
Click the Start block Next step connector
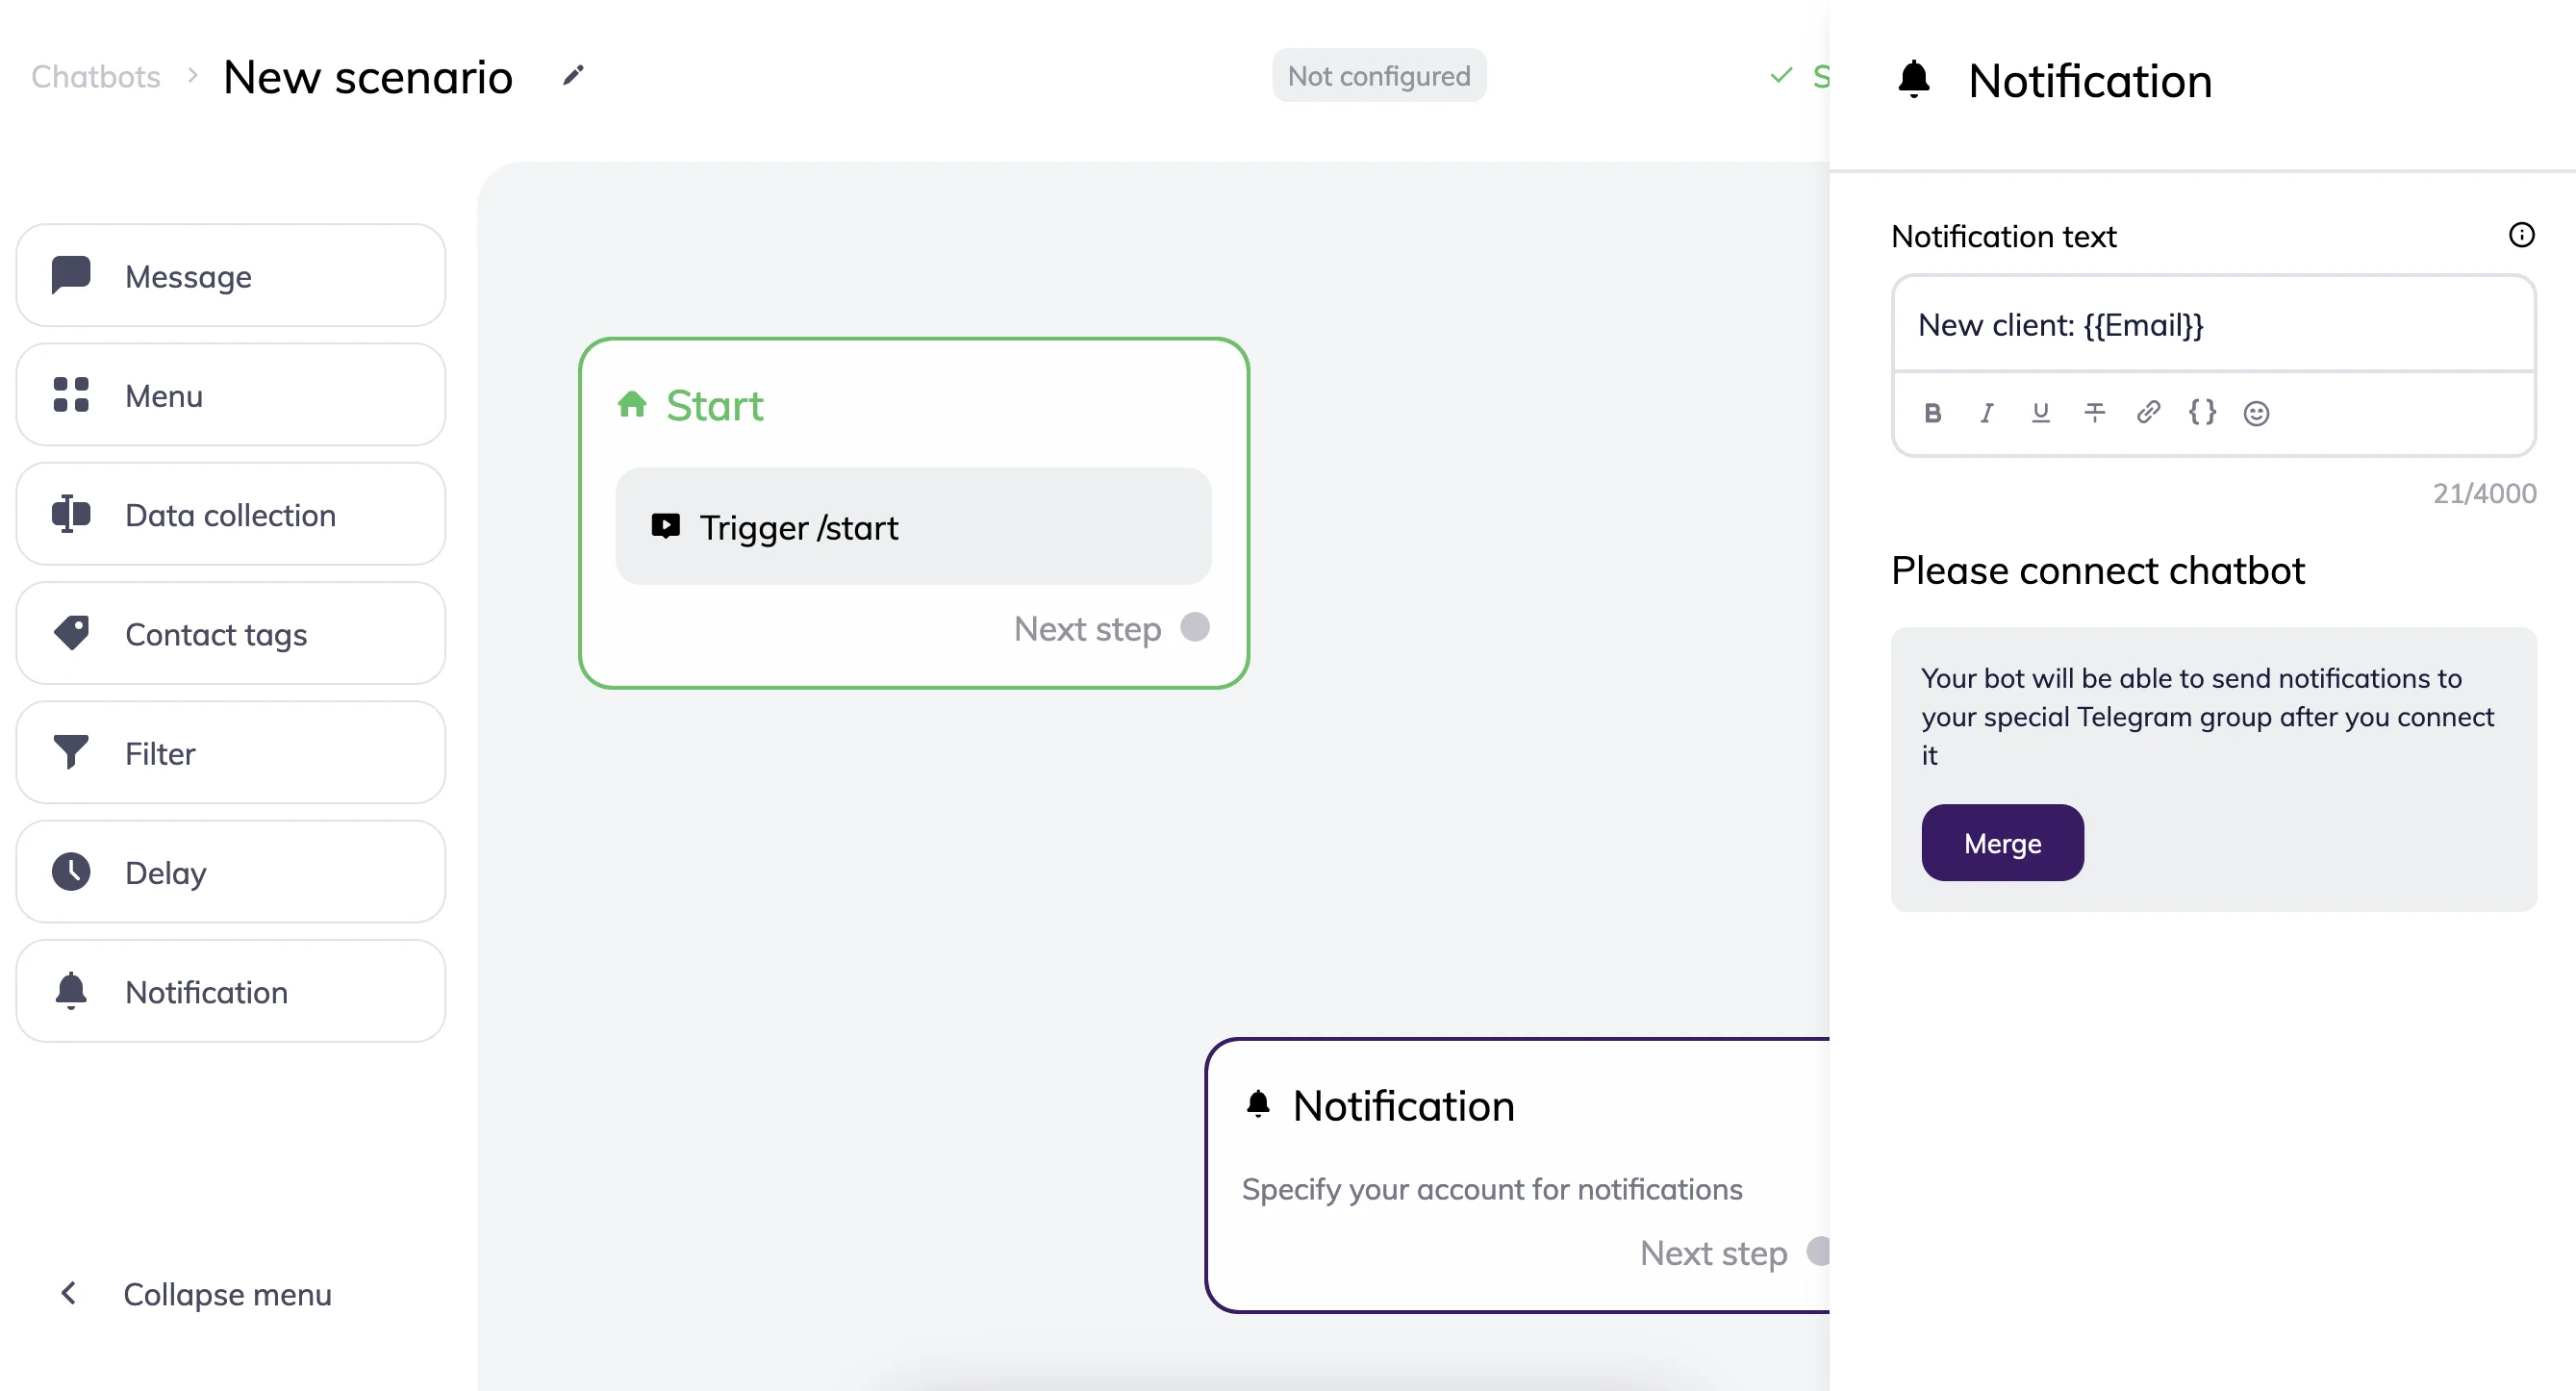point(1194,627)
